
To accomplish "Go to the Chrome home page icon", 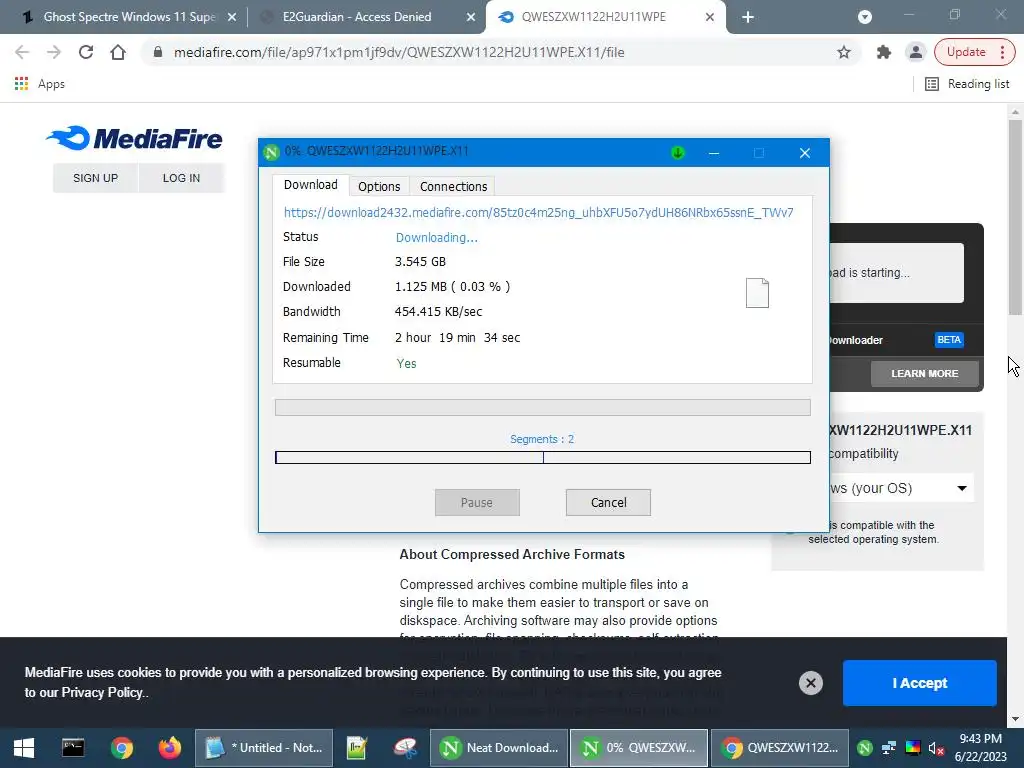I will (x=118, y=52).
